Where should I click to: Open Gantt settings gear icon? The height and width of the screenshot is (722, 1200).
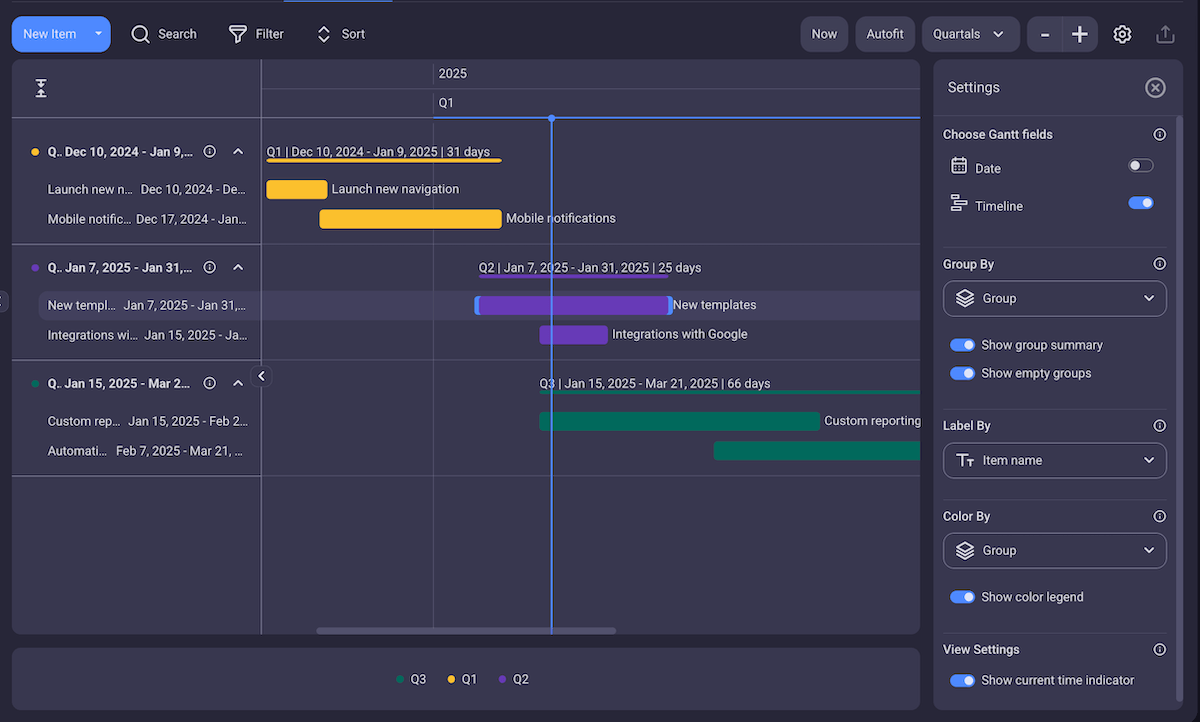1122,34
